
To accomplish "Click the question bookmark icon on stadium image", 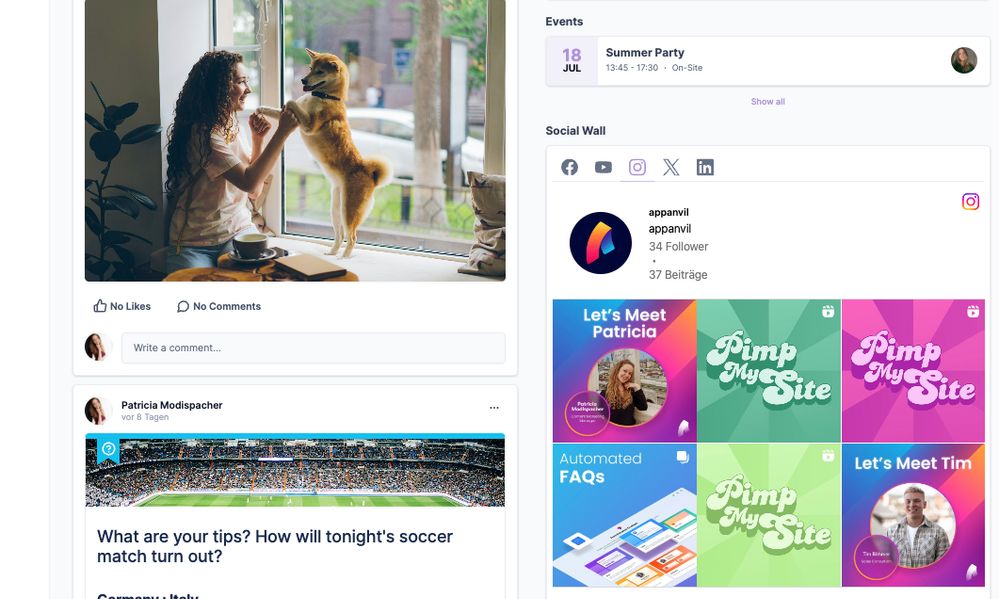I will (108, 450).
